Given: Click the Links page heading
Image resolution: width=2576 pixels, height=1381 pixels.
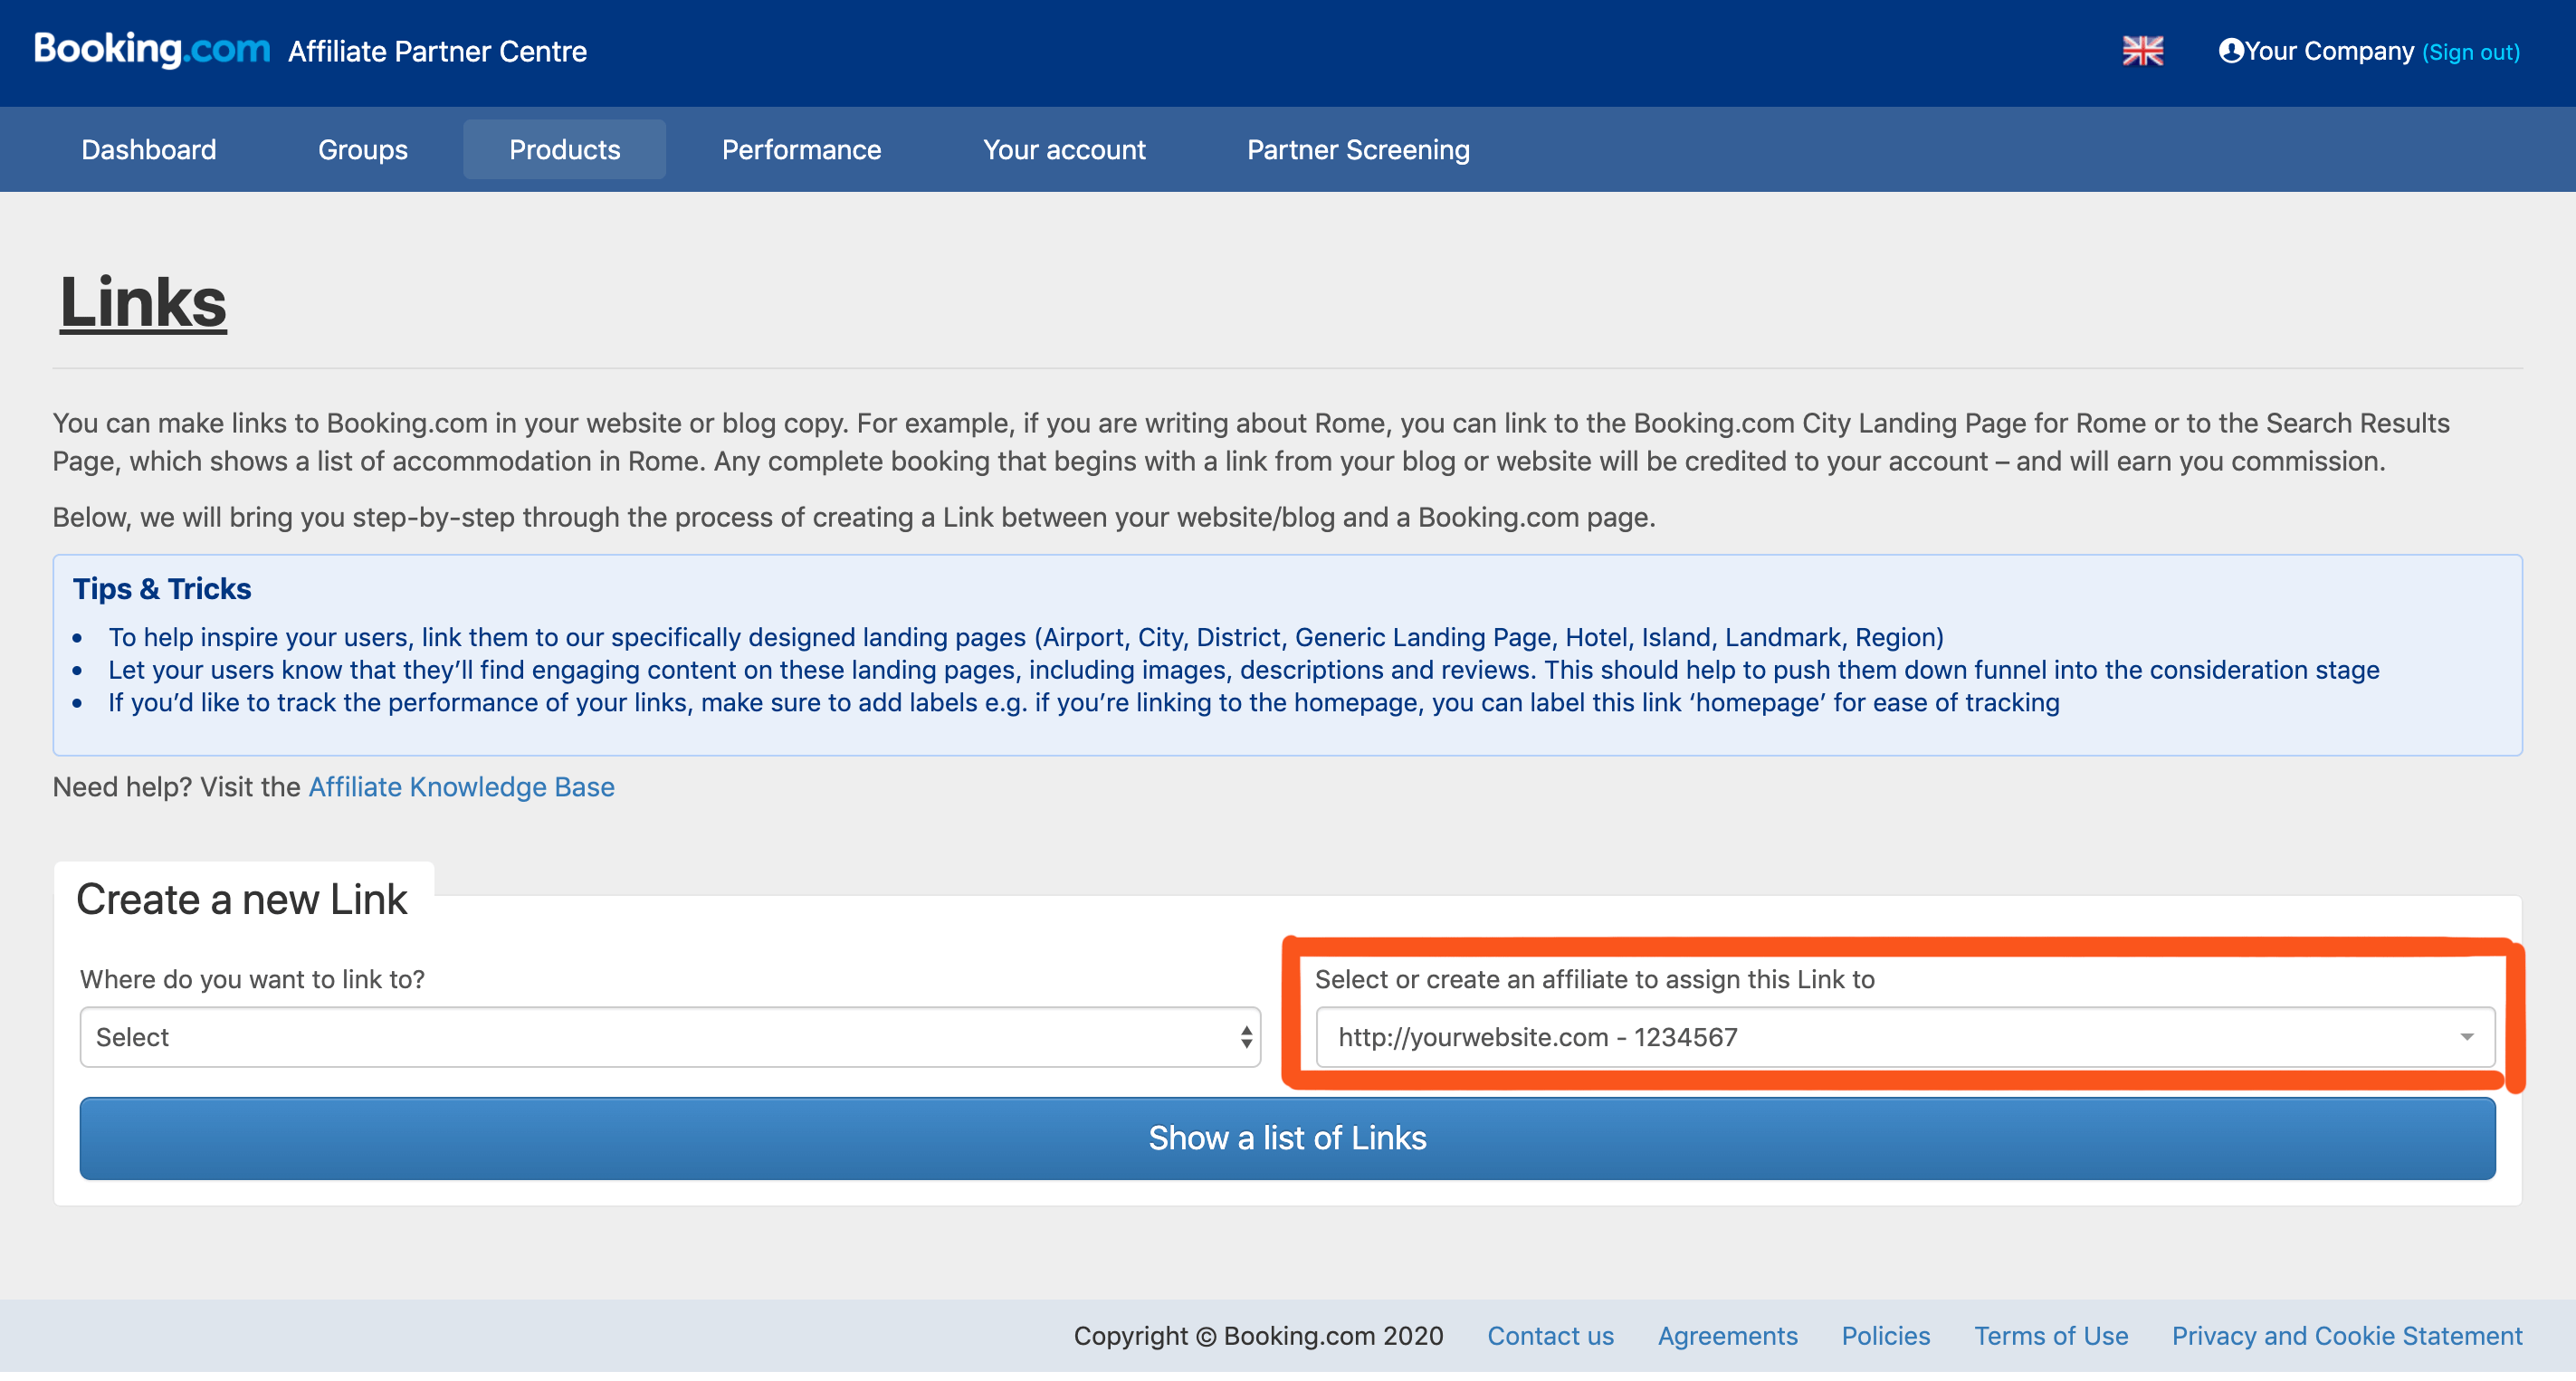Looking at the screenshot, I should 143,302.
